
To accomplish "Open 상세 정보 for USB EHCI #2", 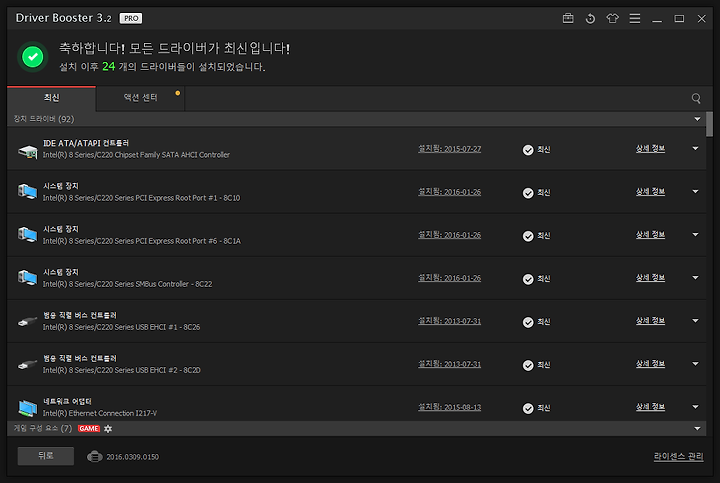I will tap(650, 364).
